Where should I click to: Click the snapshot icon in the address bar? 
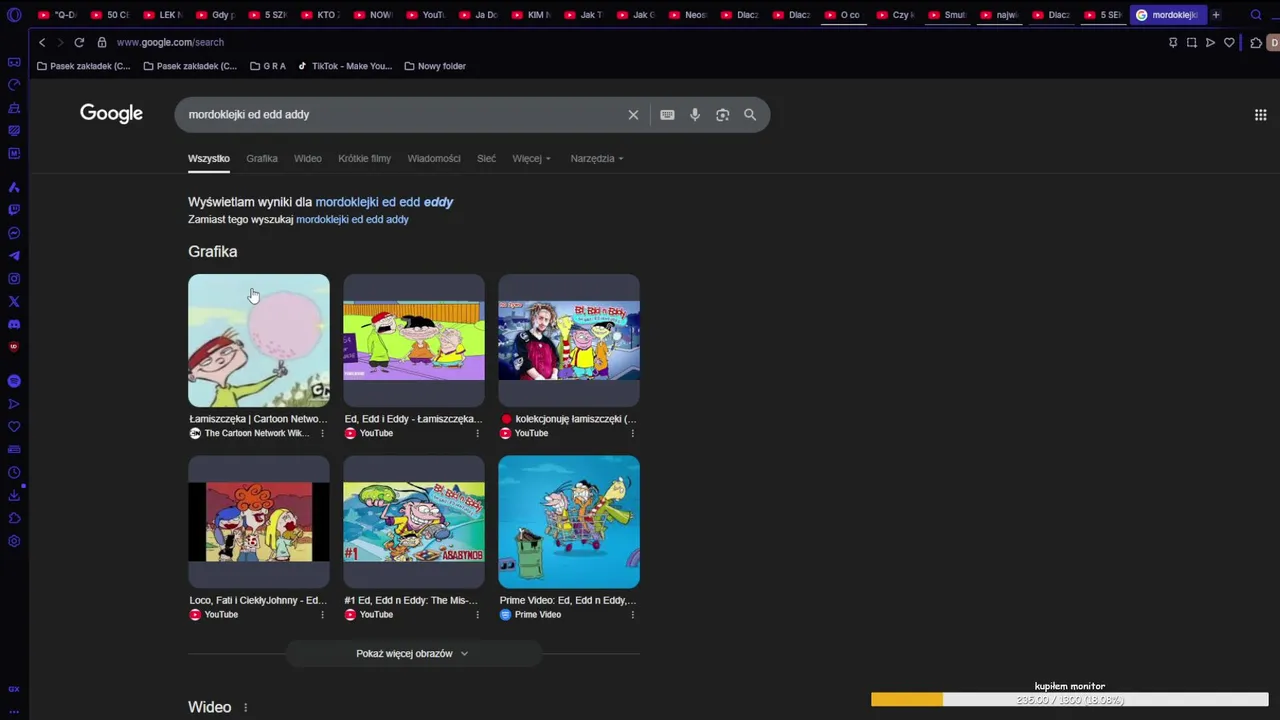click(x=1191, y=42)
